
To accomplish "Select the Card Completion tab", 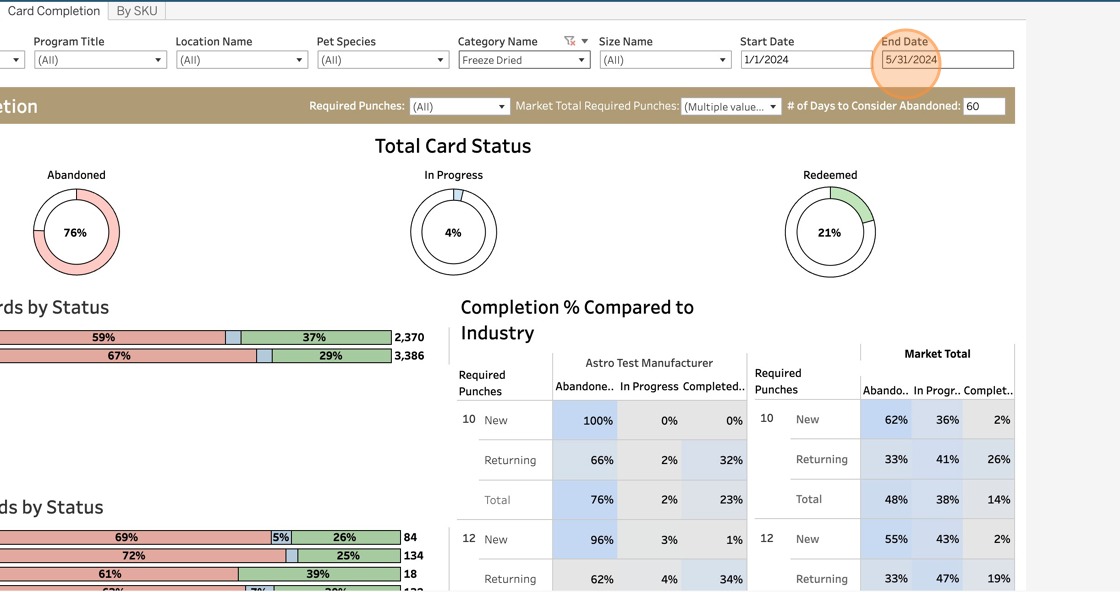I will (x=54, y=11).
